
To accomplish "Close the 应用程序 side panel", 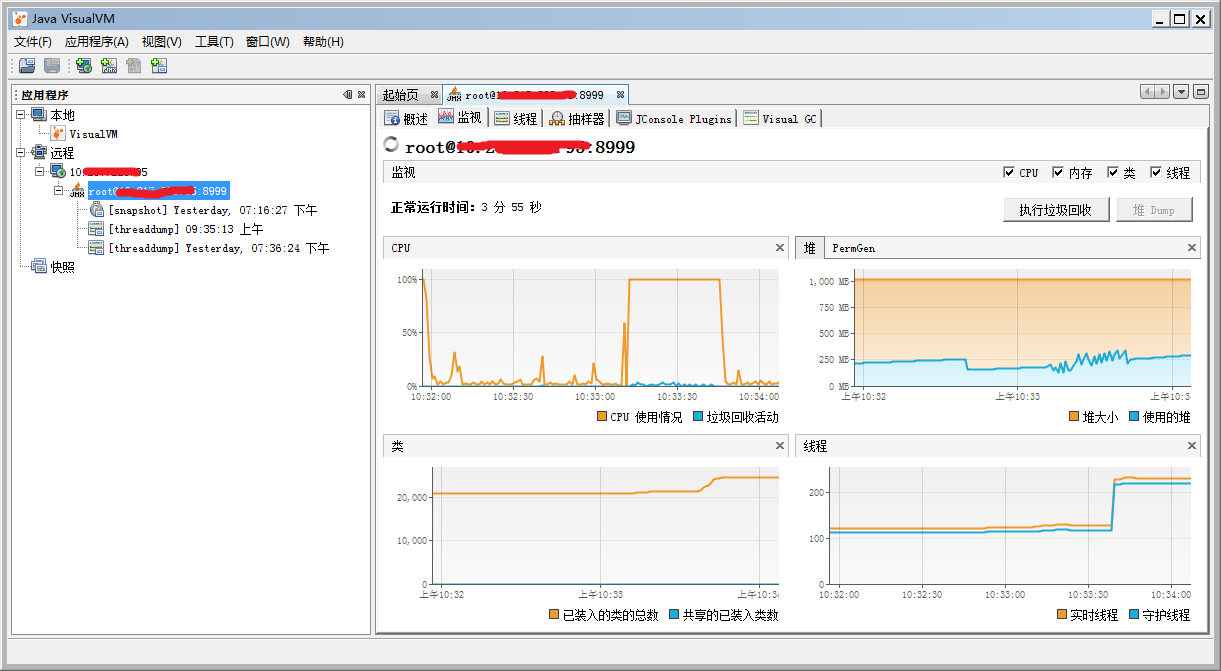I will (361, 95).
